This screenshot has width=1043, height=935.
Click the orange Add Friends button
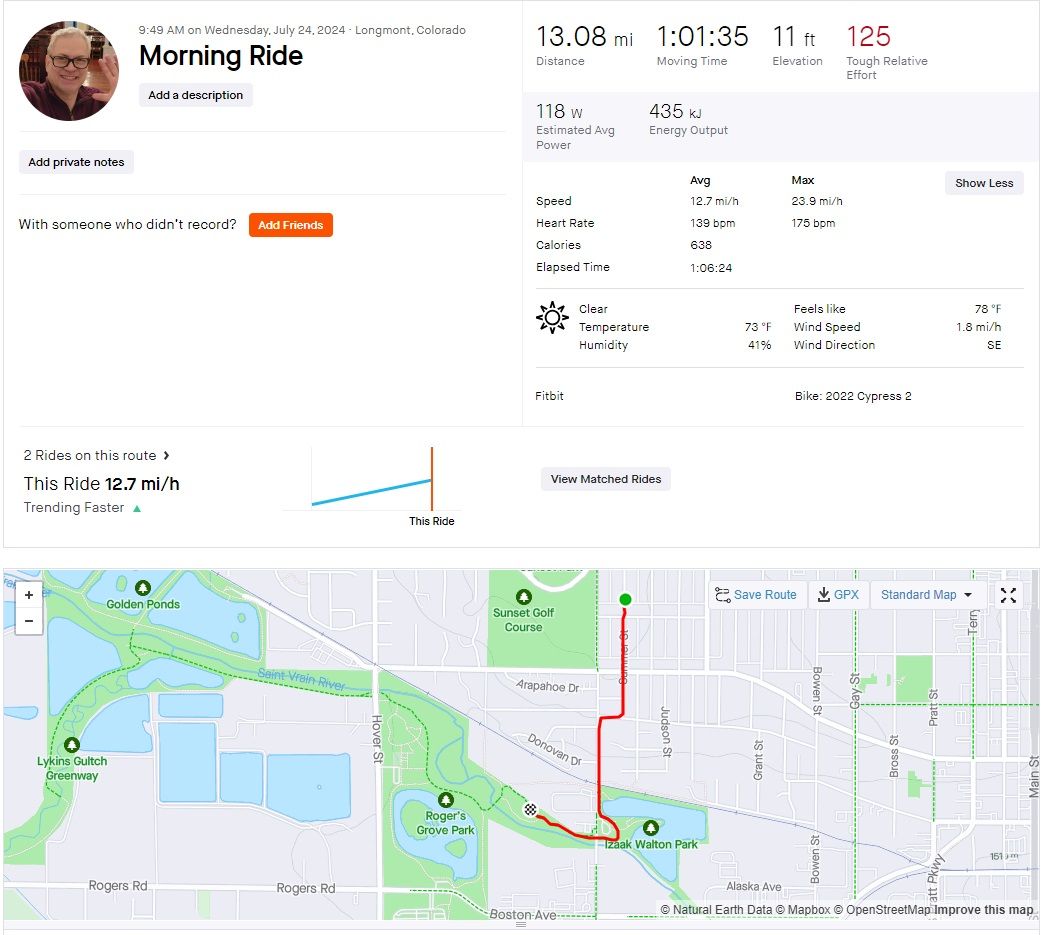pyautogui.click(x=290, y=225)
